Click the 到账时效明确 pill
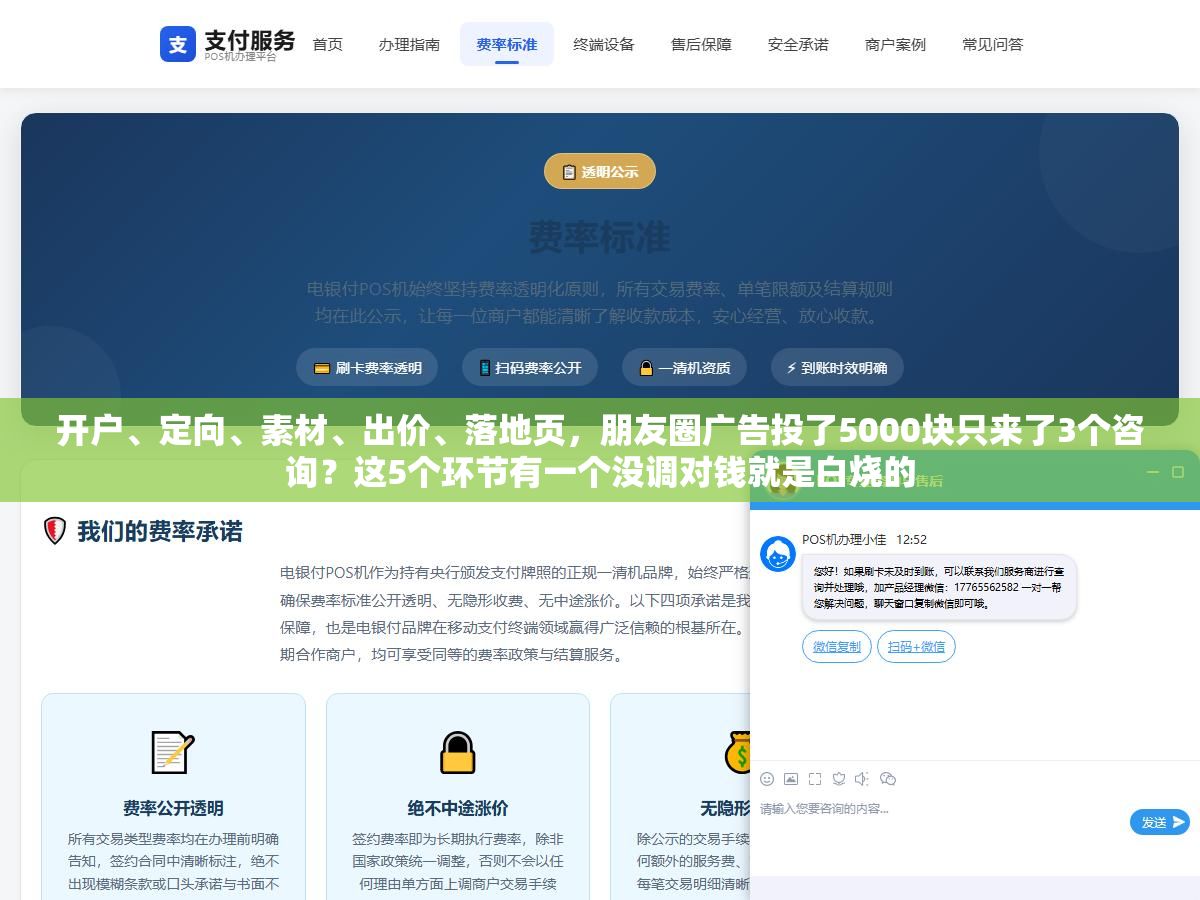 coord(837,367)
